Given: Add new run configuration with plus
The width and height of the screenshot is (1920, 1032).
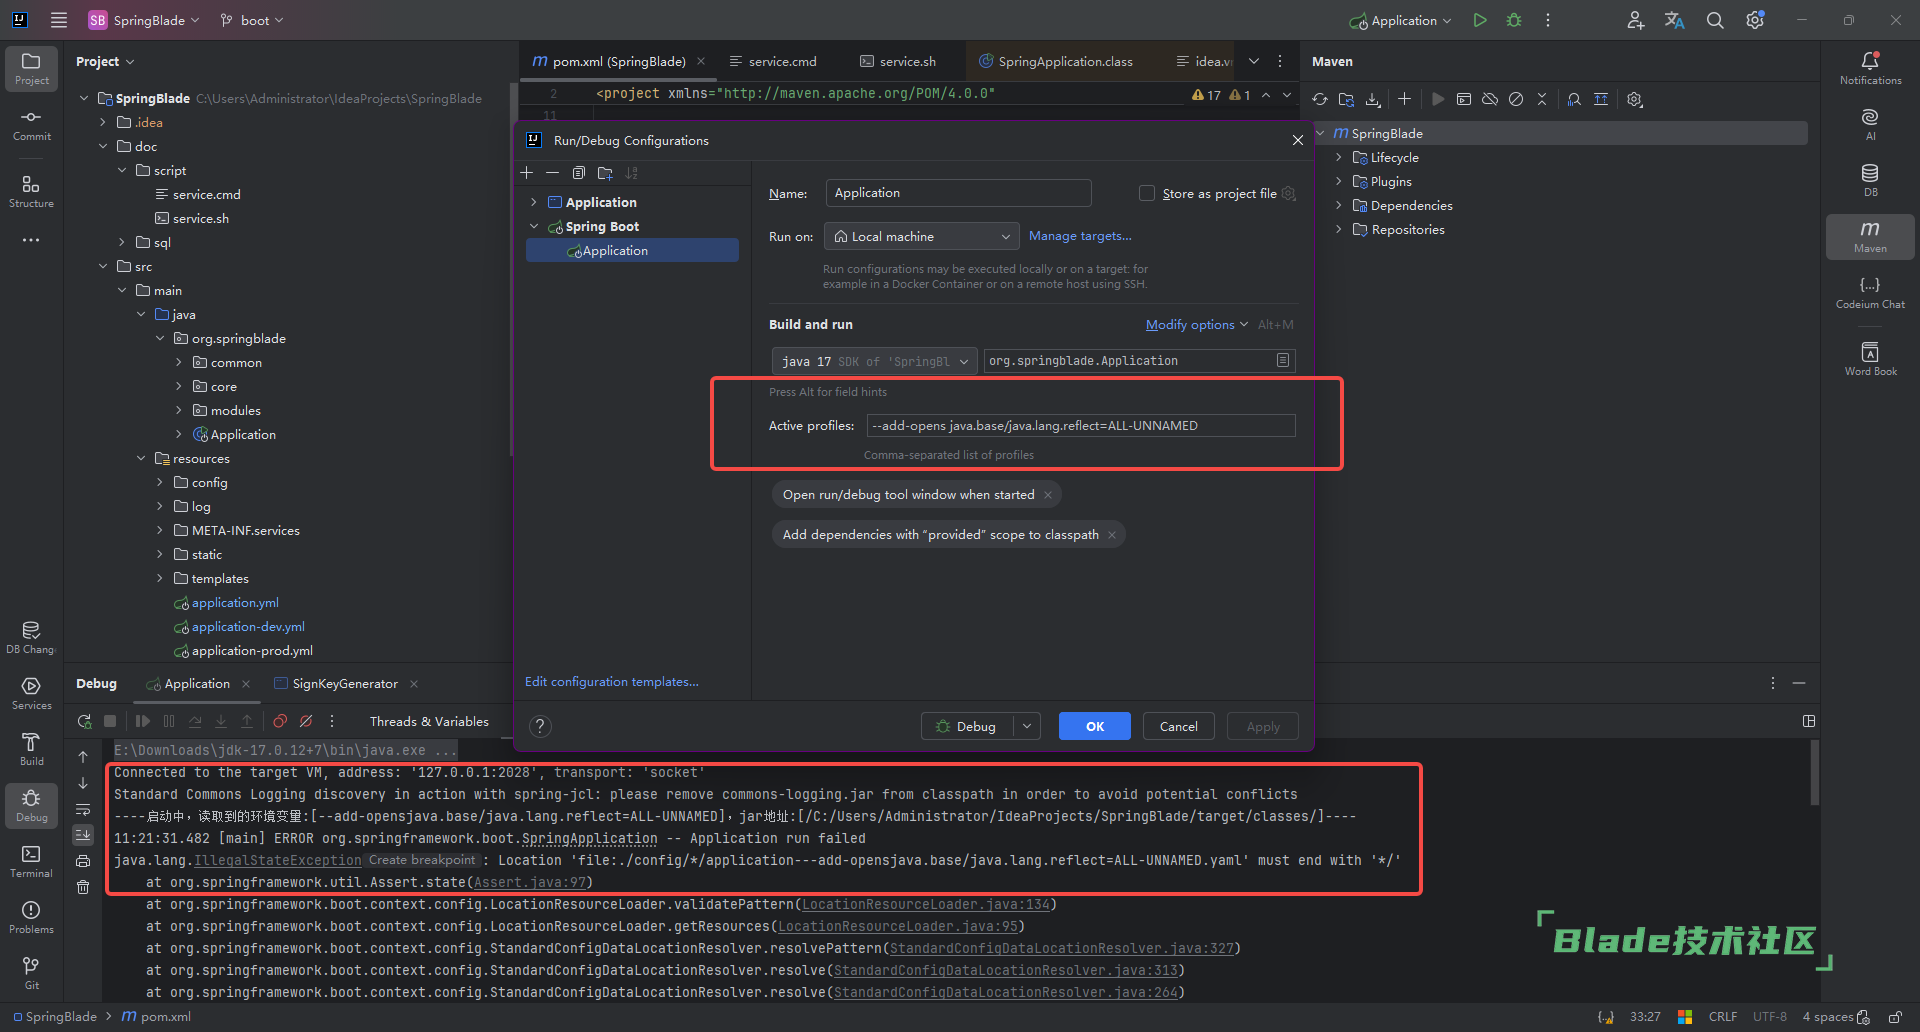Looking at the screenshot, I should coord(527,173).
